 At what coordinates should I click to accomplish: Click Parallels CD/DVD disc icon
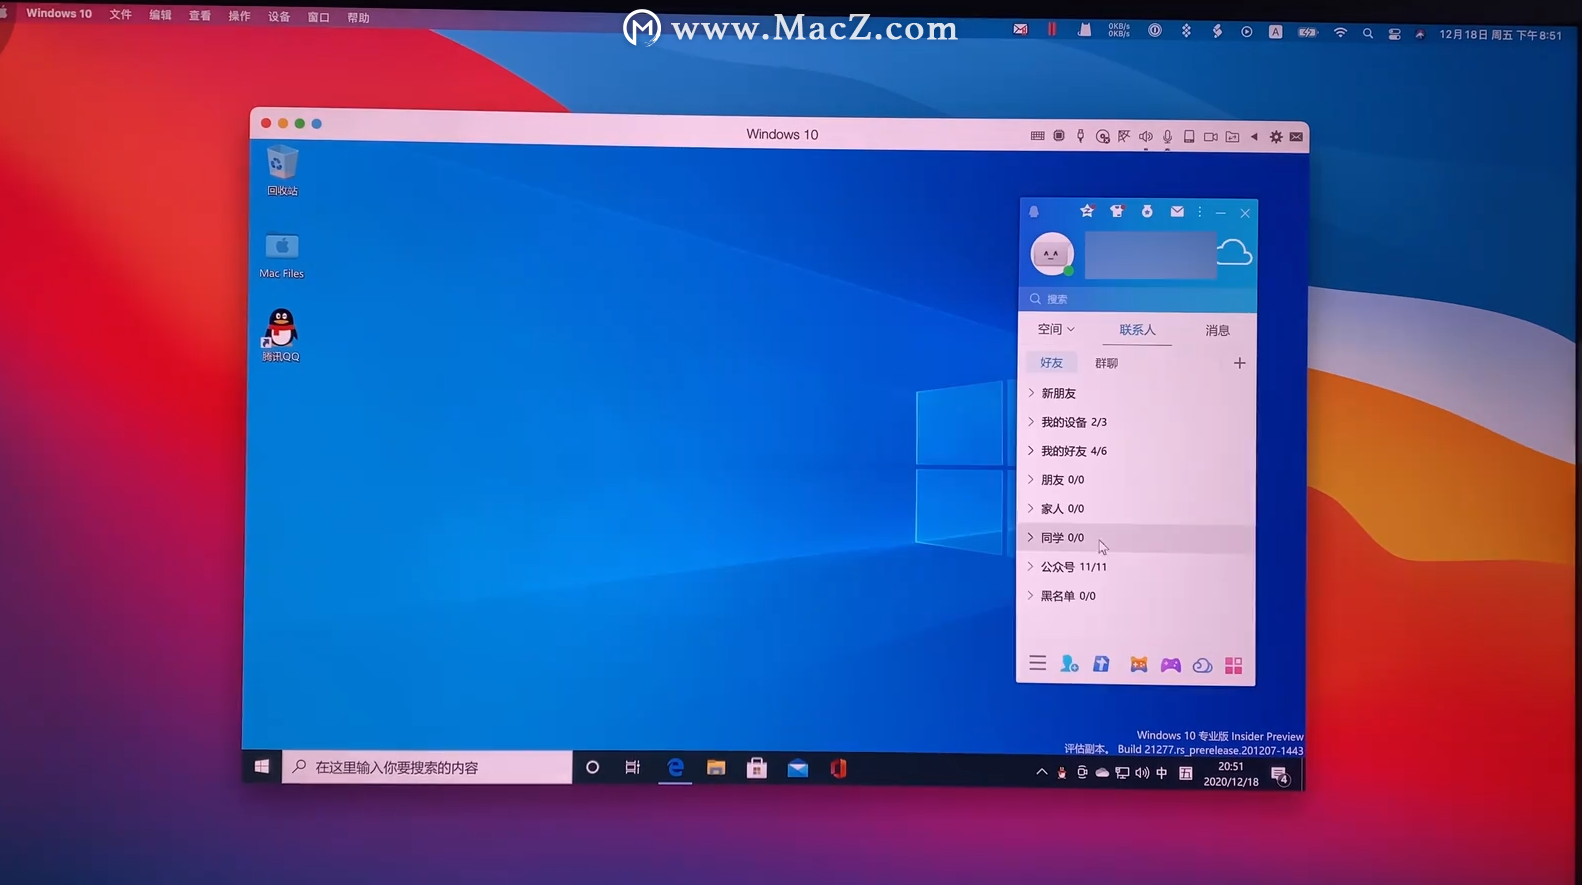pos(1102,137)
